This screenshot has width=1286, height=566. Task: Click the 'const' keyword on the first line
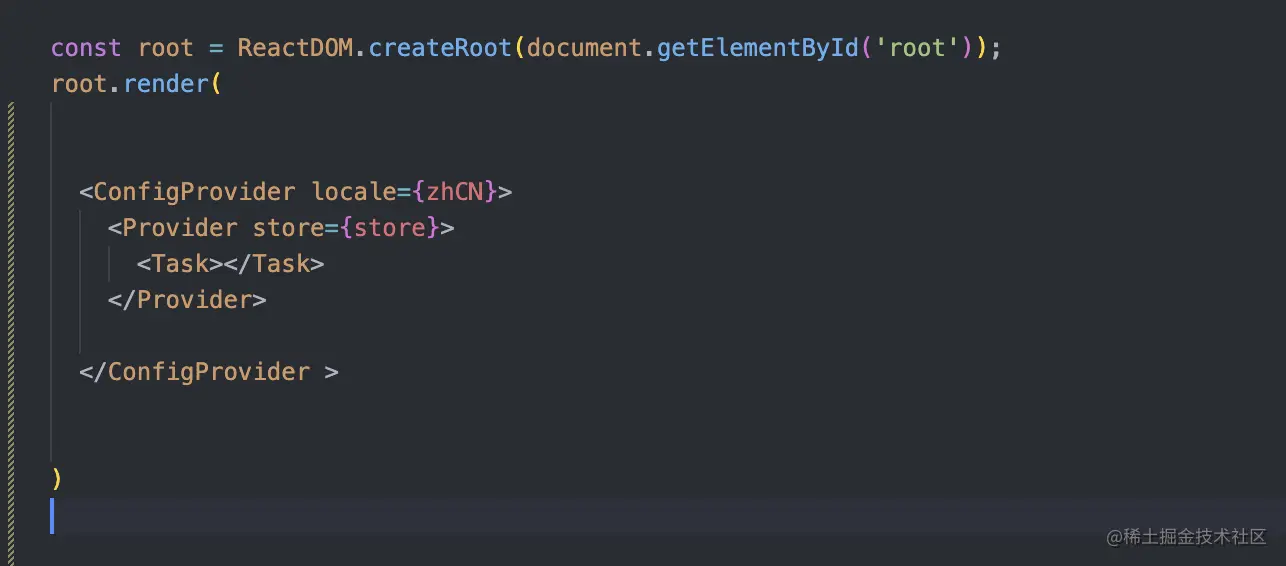pyautogui.click(x=86, y=48)
